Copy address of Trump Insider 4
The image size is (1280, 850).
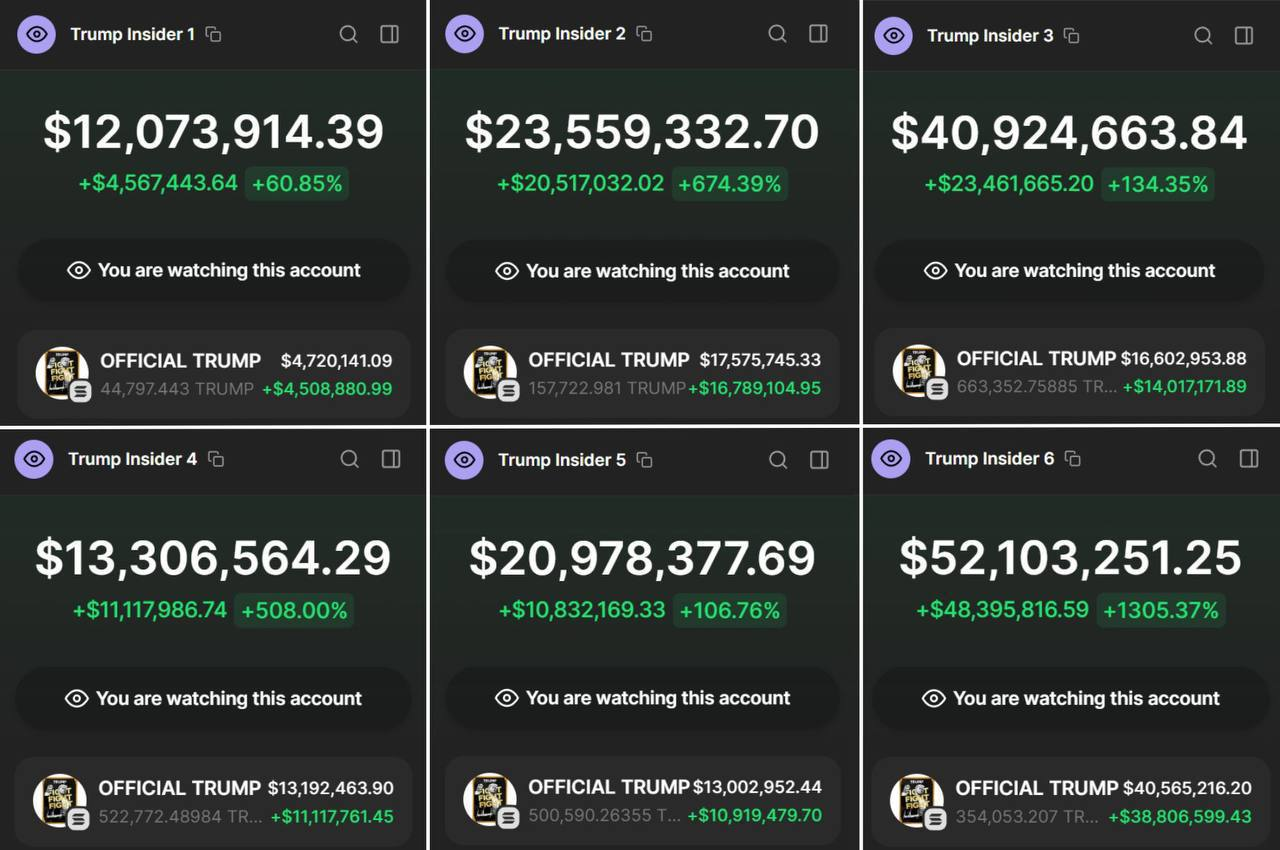click(216, 459)
